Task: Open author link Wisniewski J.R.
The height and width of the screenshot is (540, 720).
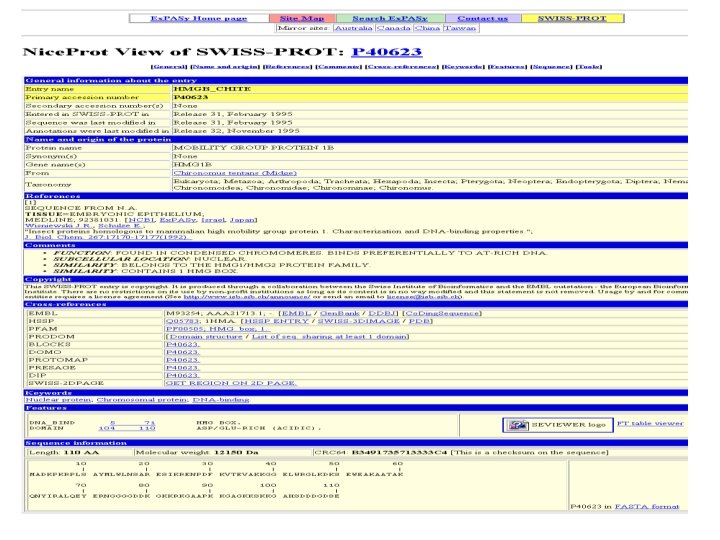Action: (x=59, y=225)
